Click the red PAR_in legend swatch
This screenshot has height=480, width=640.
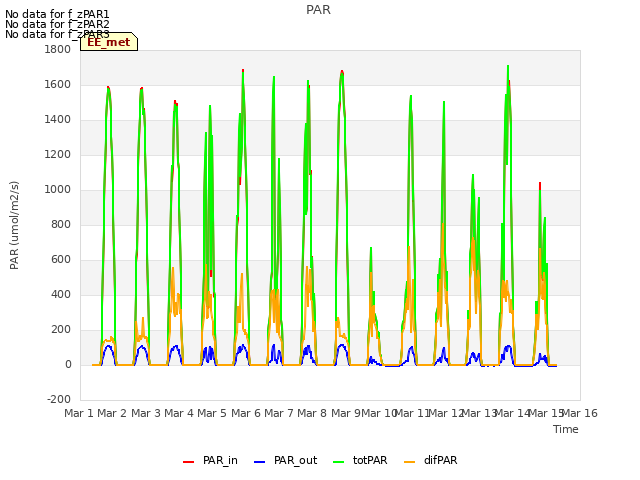pyautogui.click(x=188, y=462)
